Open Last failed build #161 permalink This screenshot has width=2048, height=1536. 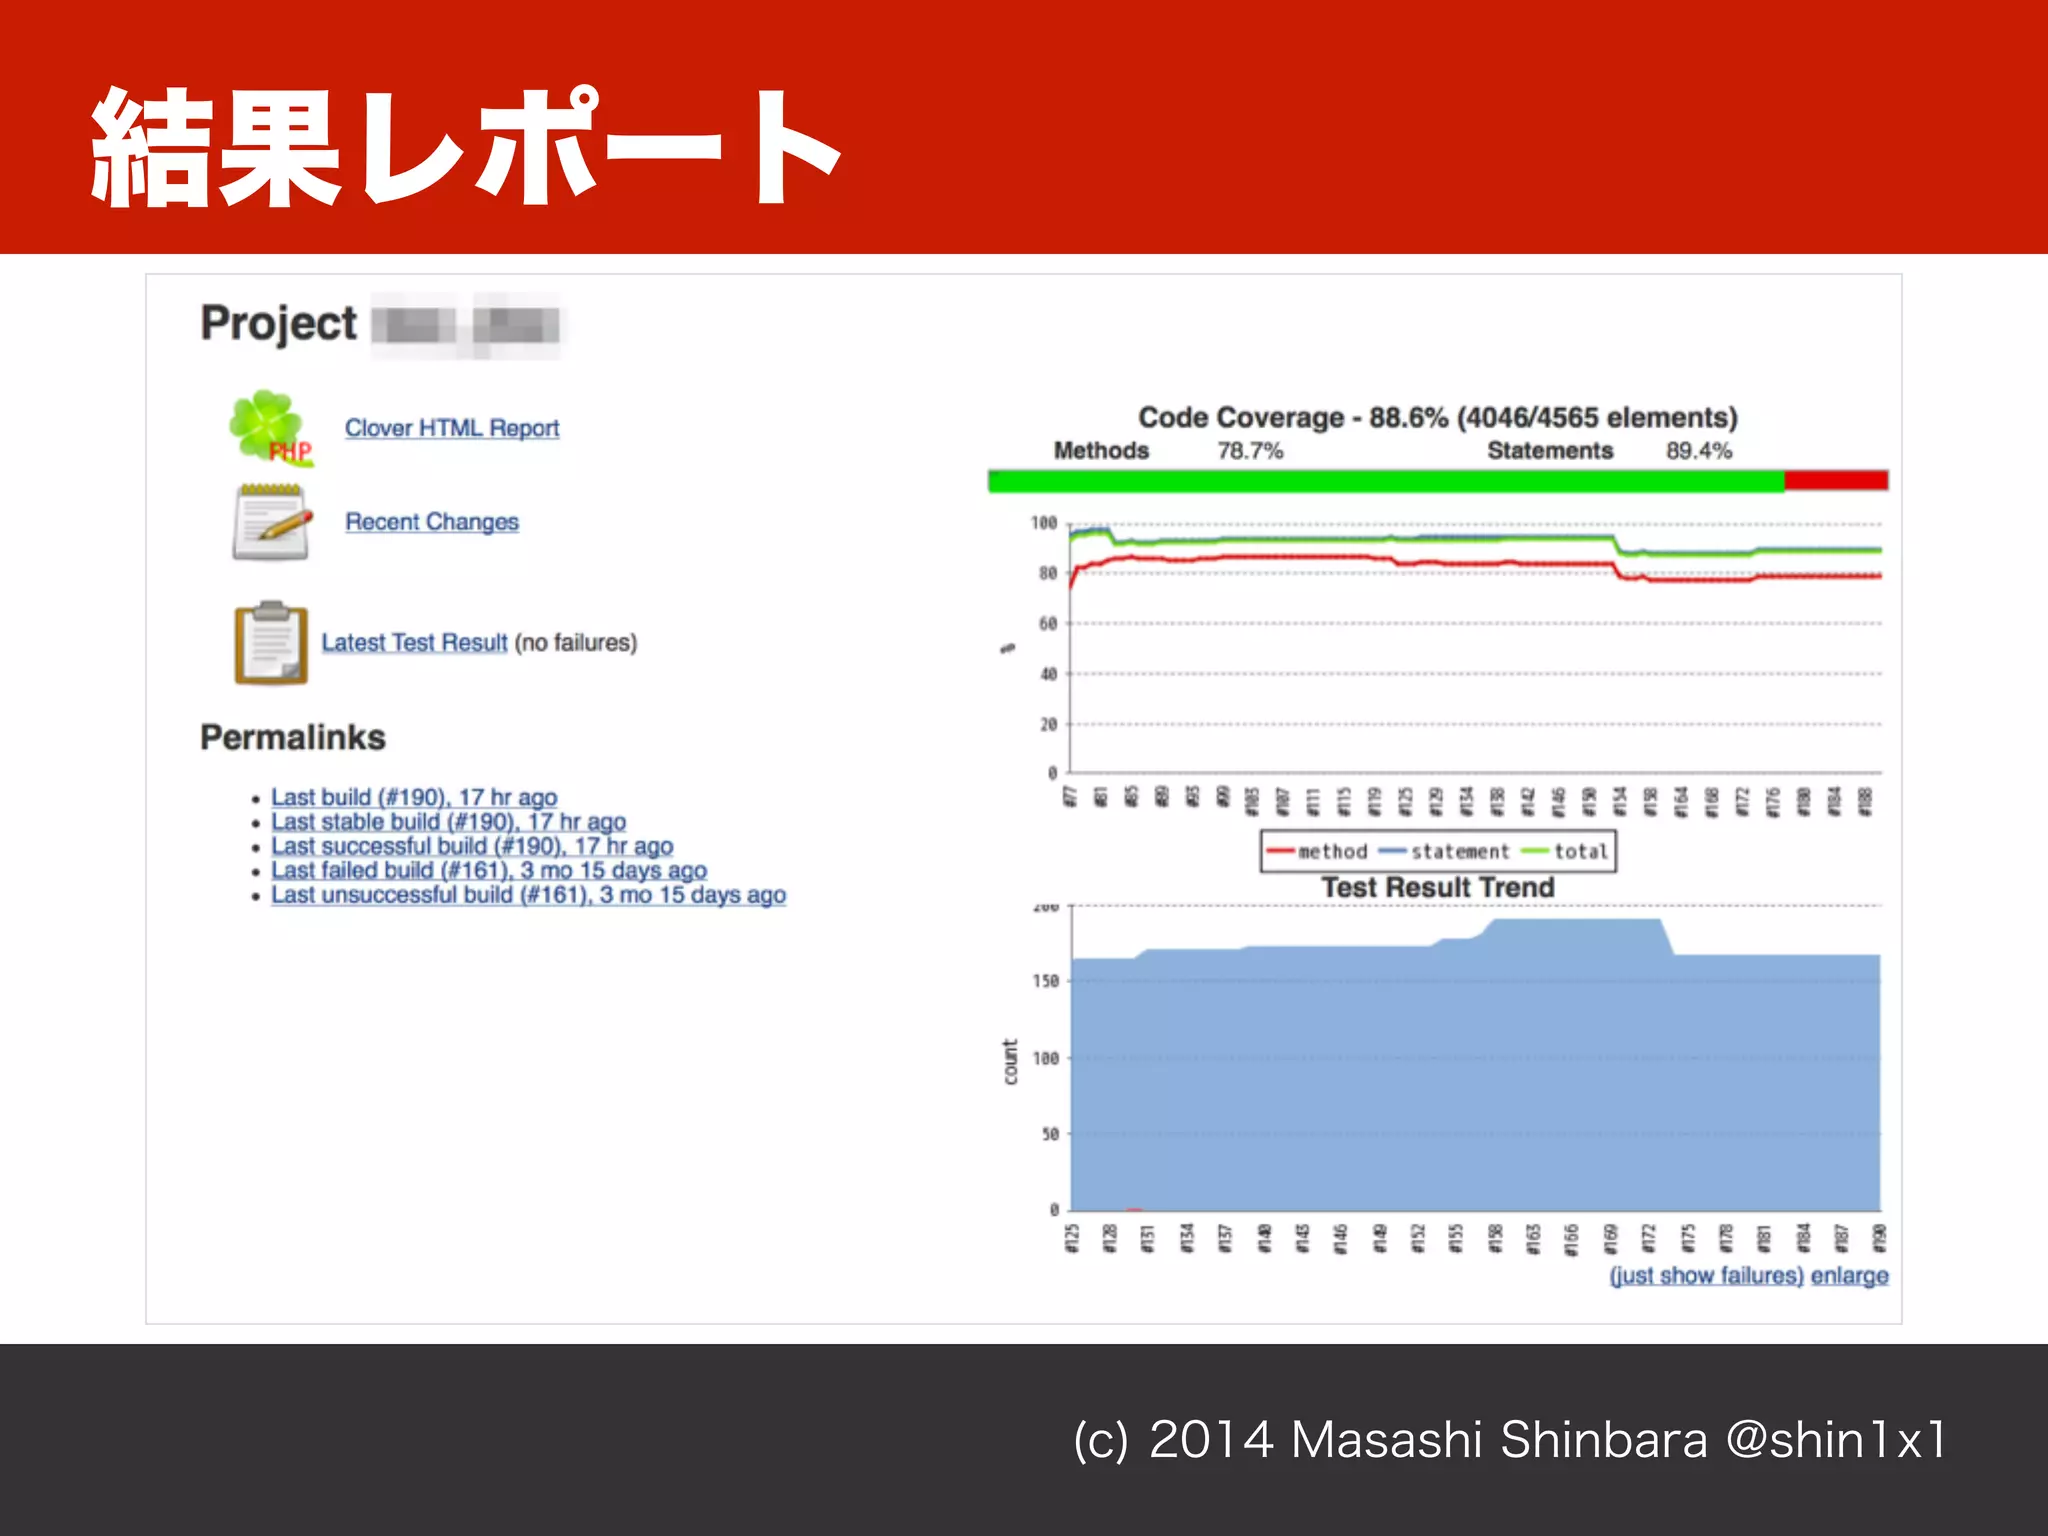pos(489,871)
